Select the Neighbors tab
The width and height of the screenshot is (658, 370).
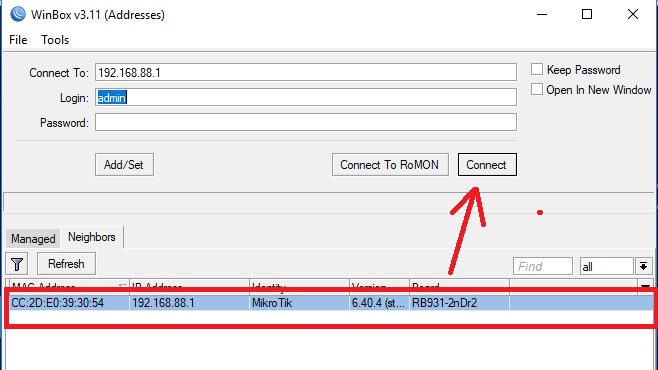click(x=91, y=237)
